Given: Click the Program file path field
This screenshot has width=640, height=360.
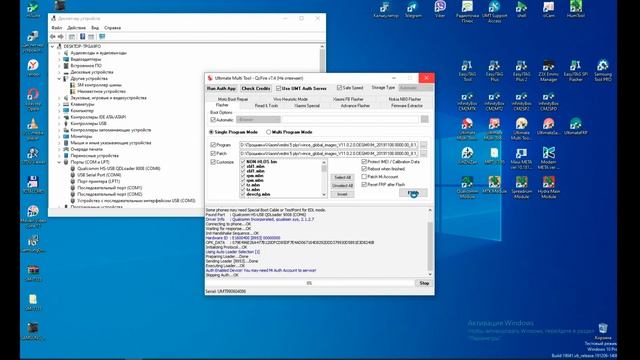Looking at the screenshot, I should coord(329,144).
